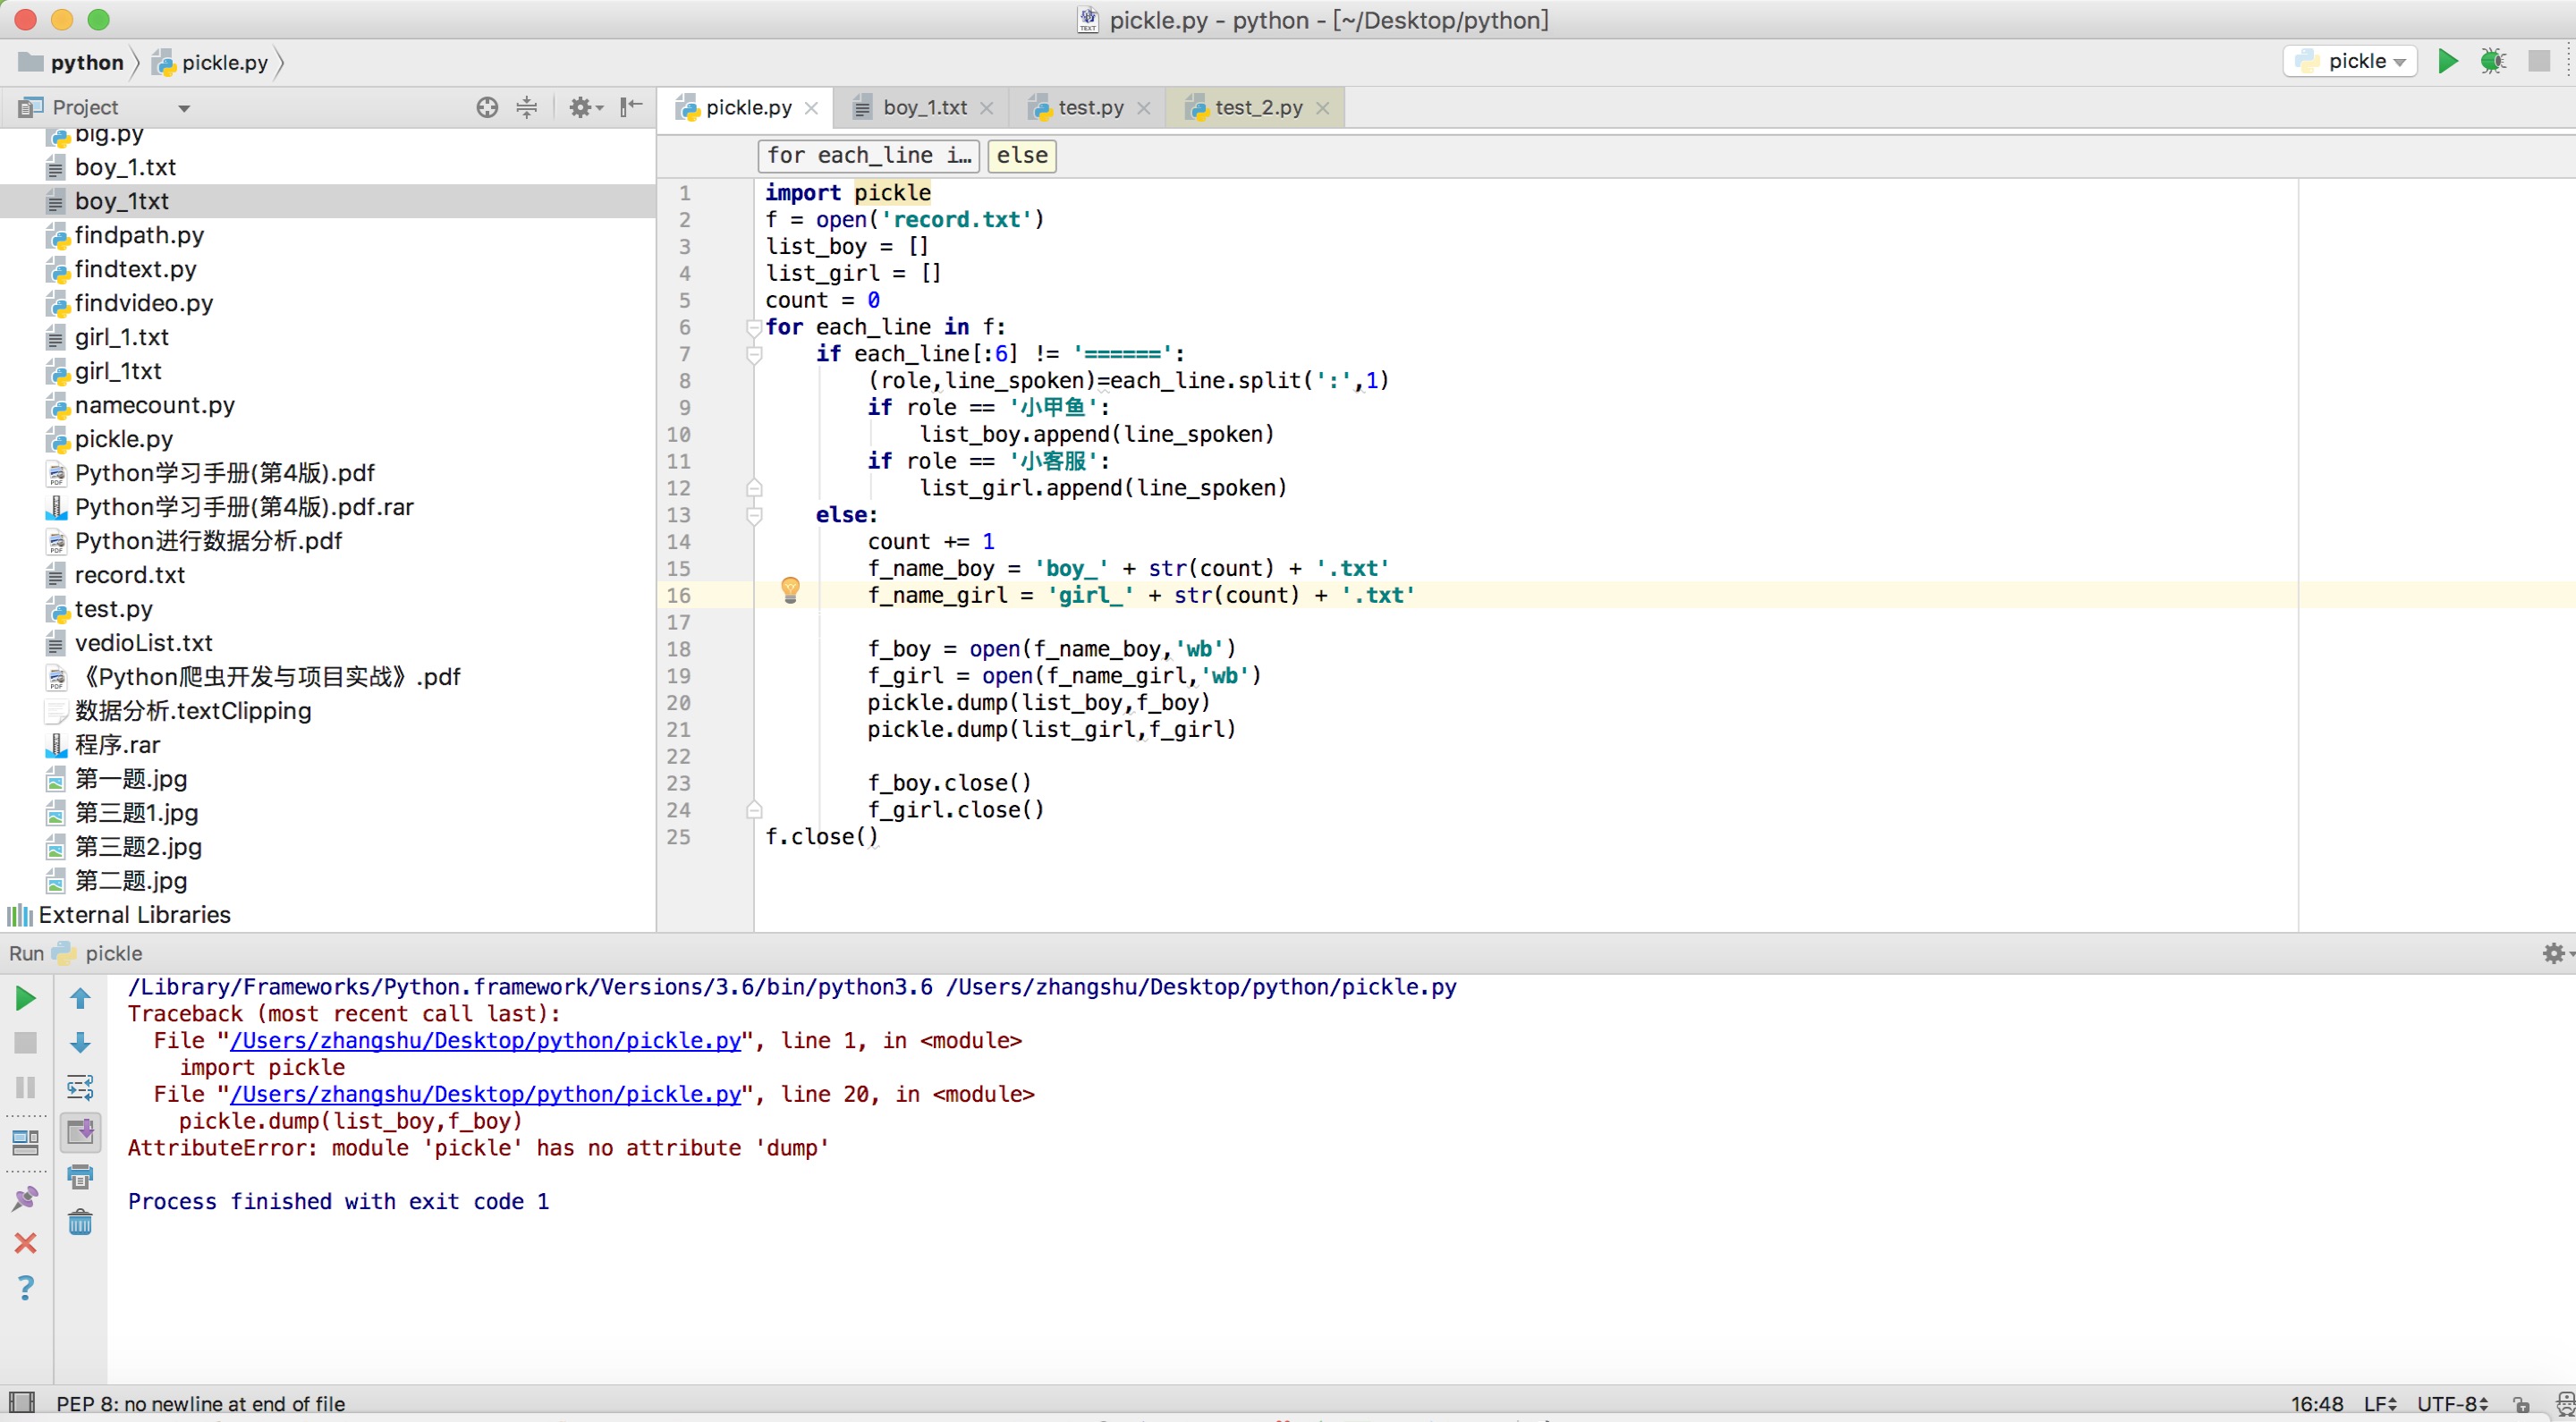Viewport: 2576px width, 1422px height.
Task: Click the print icon in Run panel
Action: pyautogui.click(x=80, y=1177)
